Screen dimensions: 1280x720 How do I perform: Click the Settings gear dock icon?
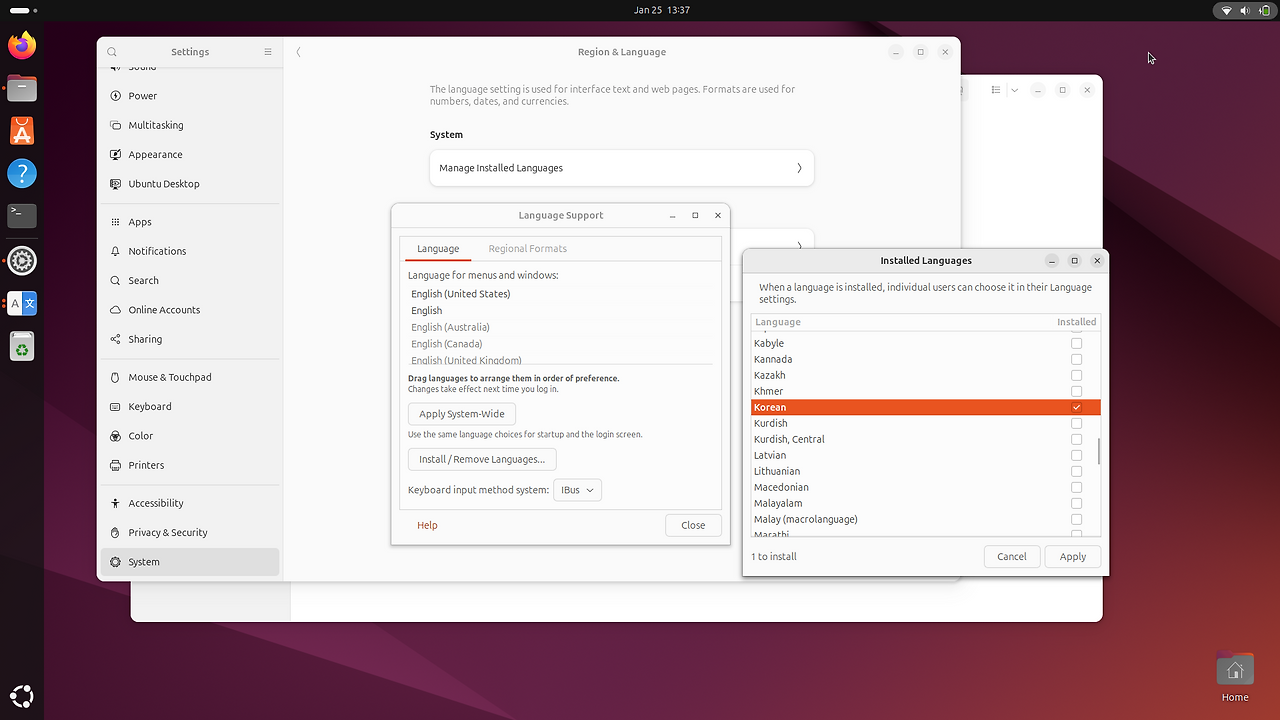22,261
